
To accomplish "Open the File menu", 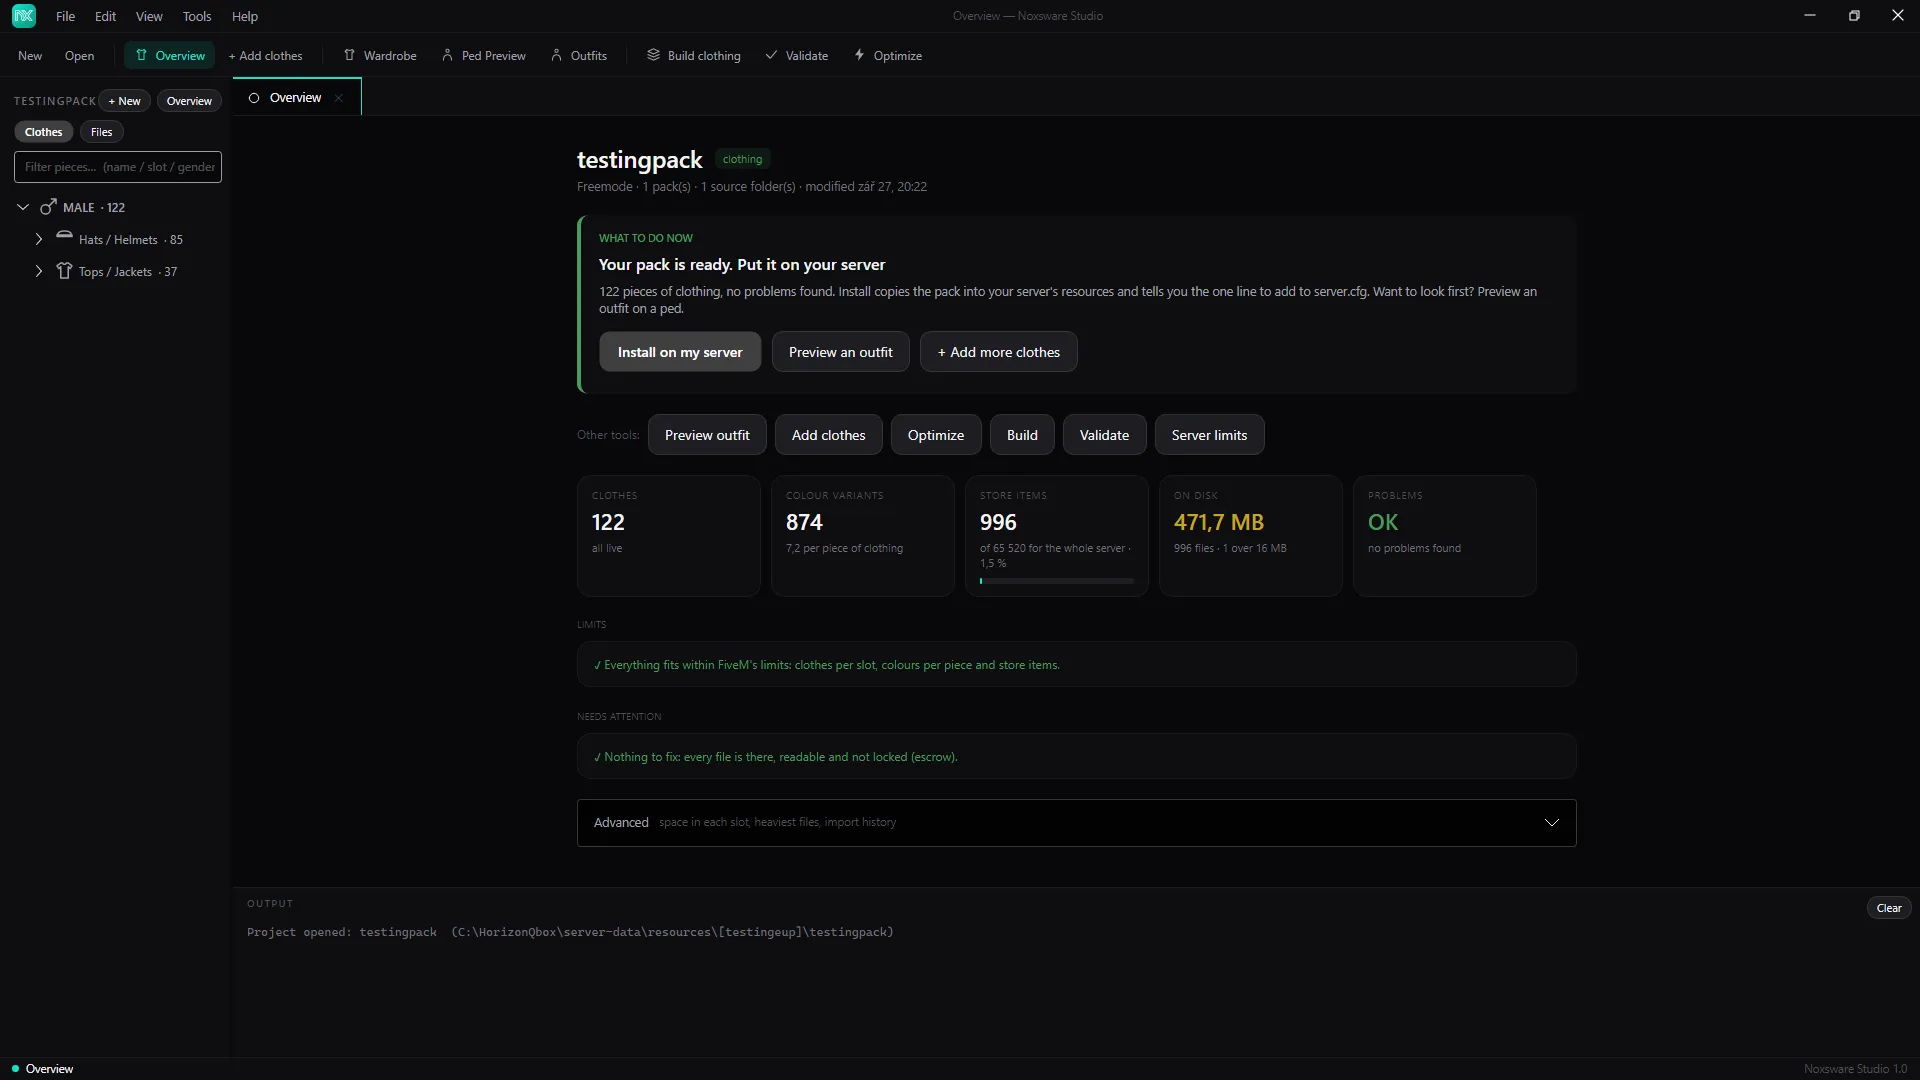I will [66, 16].
